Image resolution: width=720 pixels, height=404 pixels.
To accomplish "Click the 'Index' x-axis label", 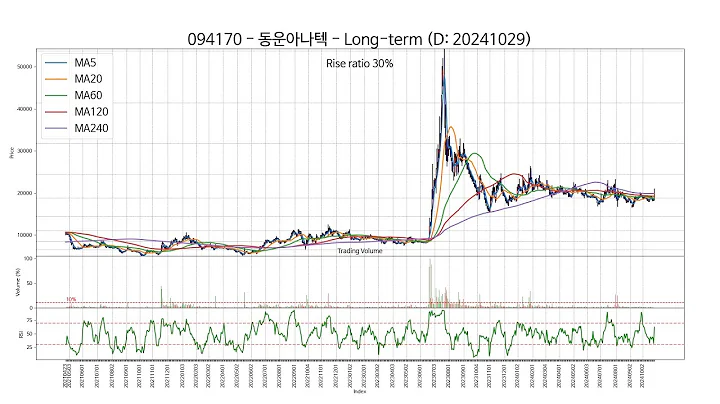I will (360, 392).
